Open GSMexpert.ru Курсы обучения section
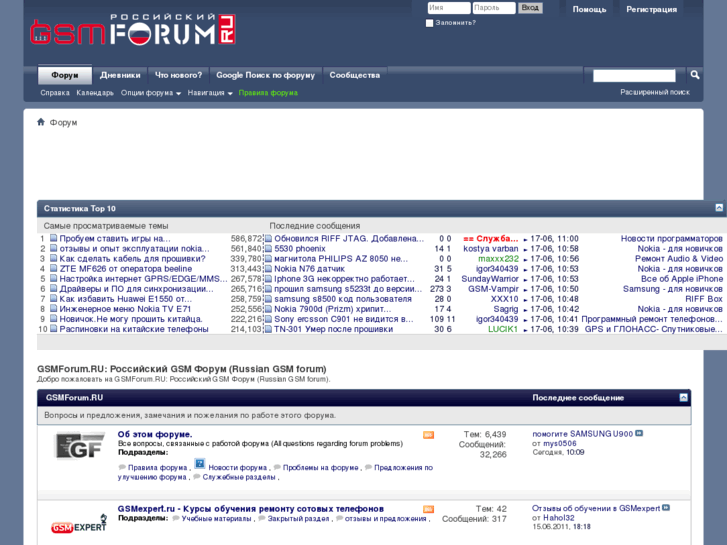Image resolution: width=727 pixels, height=545 pixels. pyautogui.click(x=250, y=509)
